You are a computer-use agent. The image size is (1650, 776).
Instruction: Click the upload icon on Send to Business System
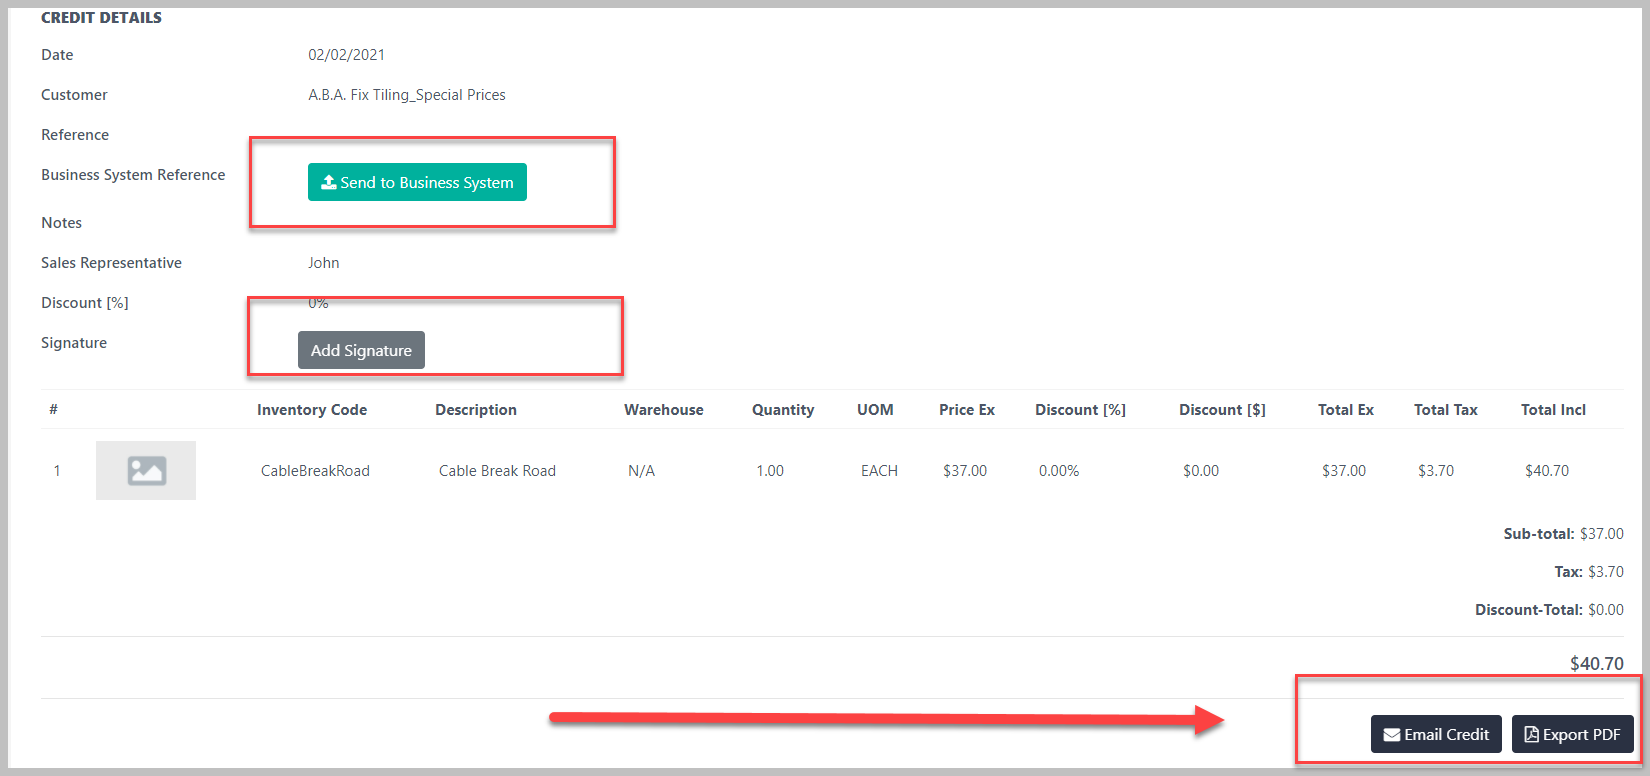[328, 182]
